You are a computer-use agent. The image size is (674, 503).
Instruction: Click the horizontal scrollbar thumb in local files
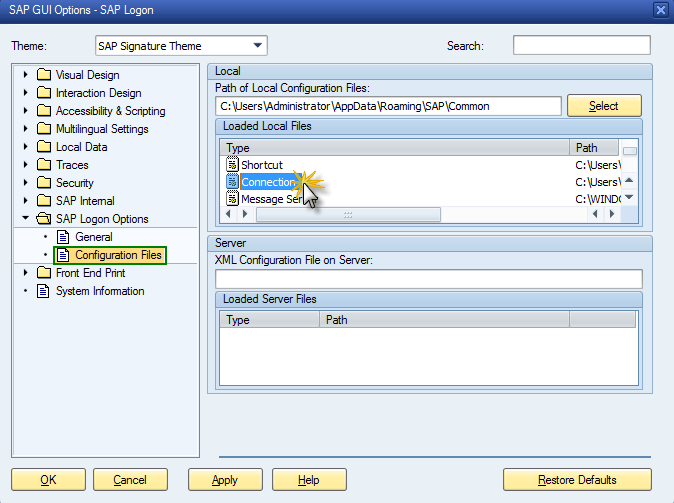tap(348, 214)
